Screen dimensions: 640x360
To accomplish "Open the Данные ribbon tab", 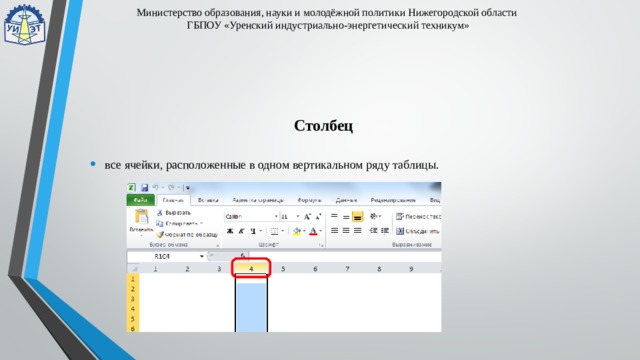I will pyautogui.click(x=346, y=200).
